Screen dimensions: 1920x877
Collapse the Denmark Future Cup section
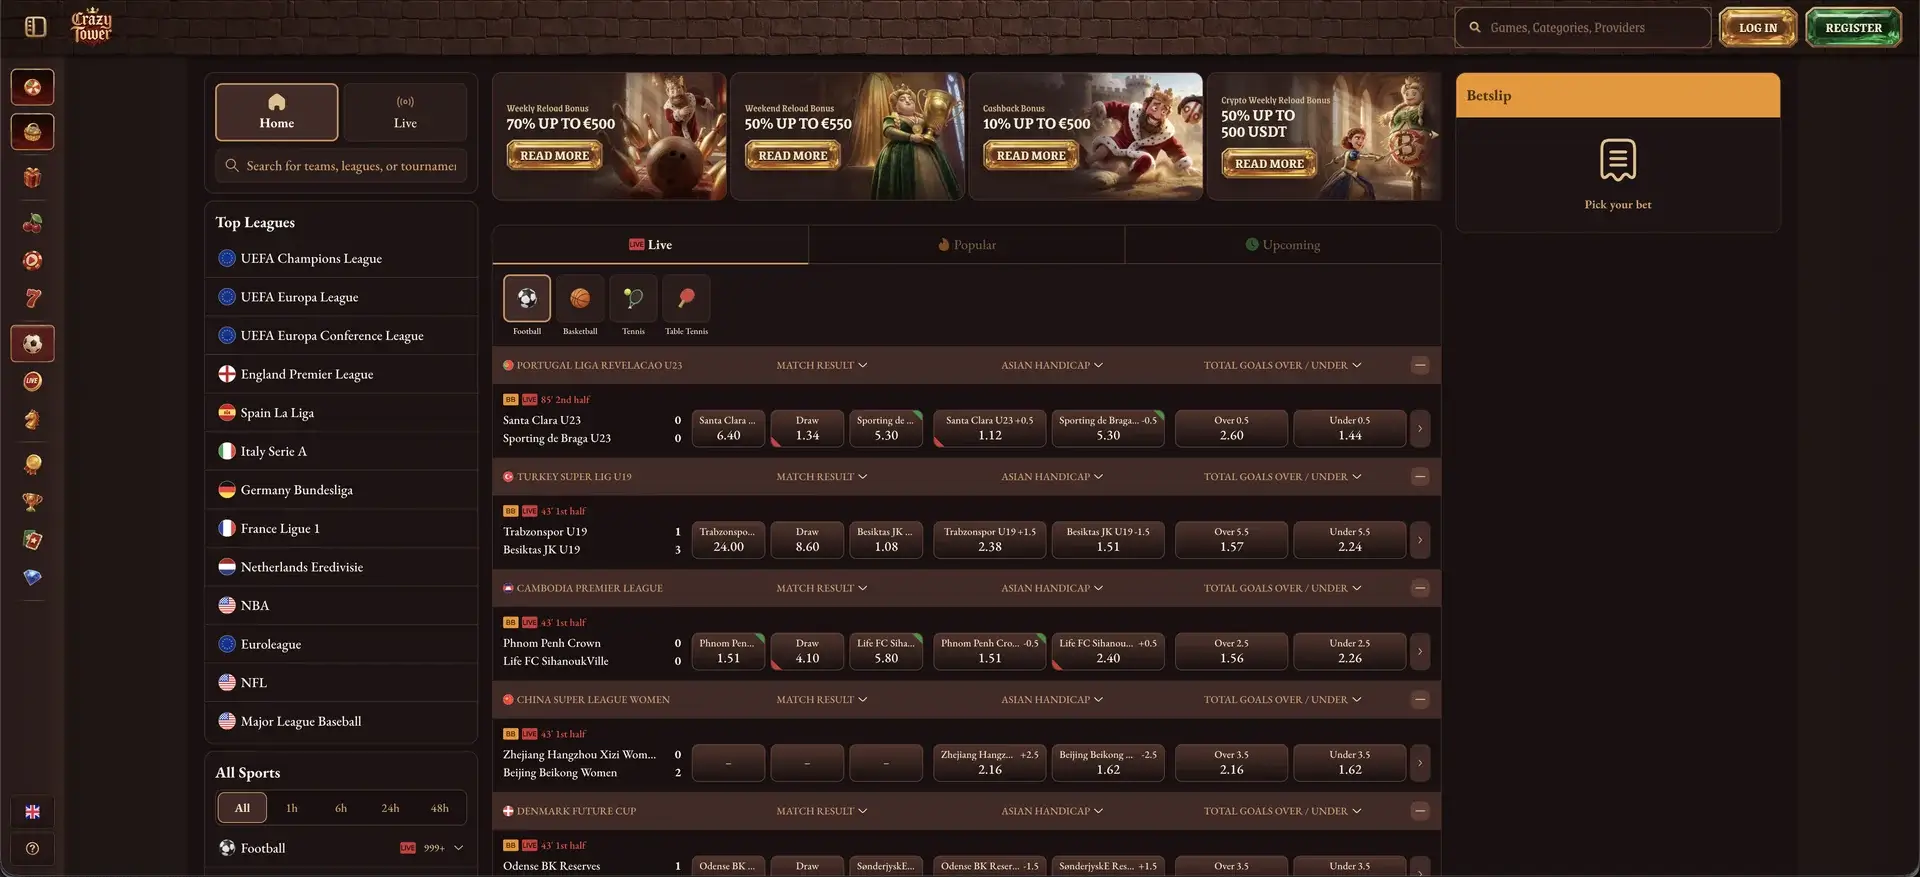[1420, 811]
